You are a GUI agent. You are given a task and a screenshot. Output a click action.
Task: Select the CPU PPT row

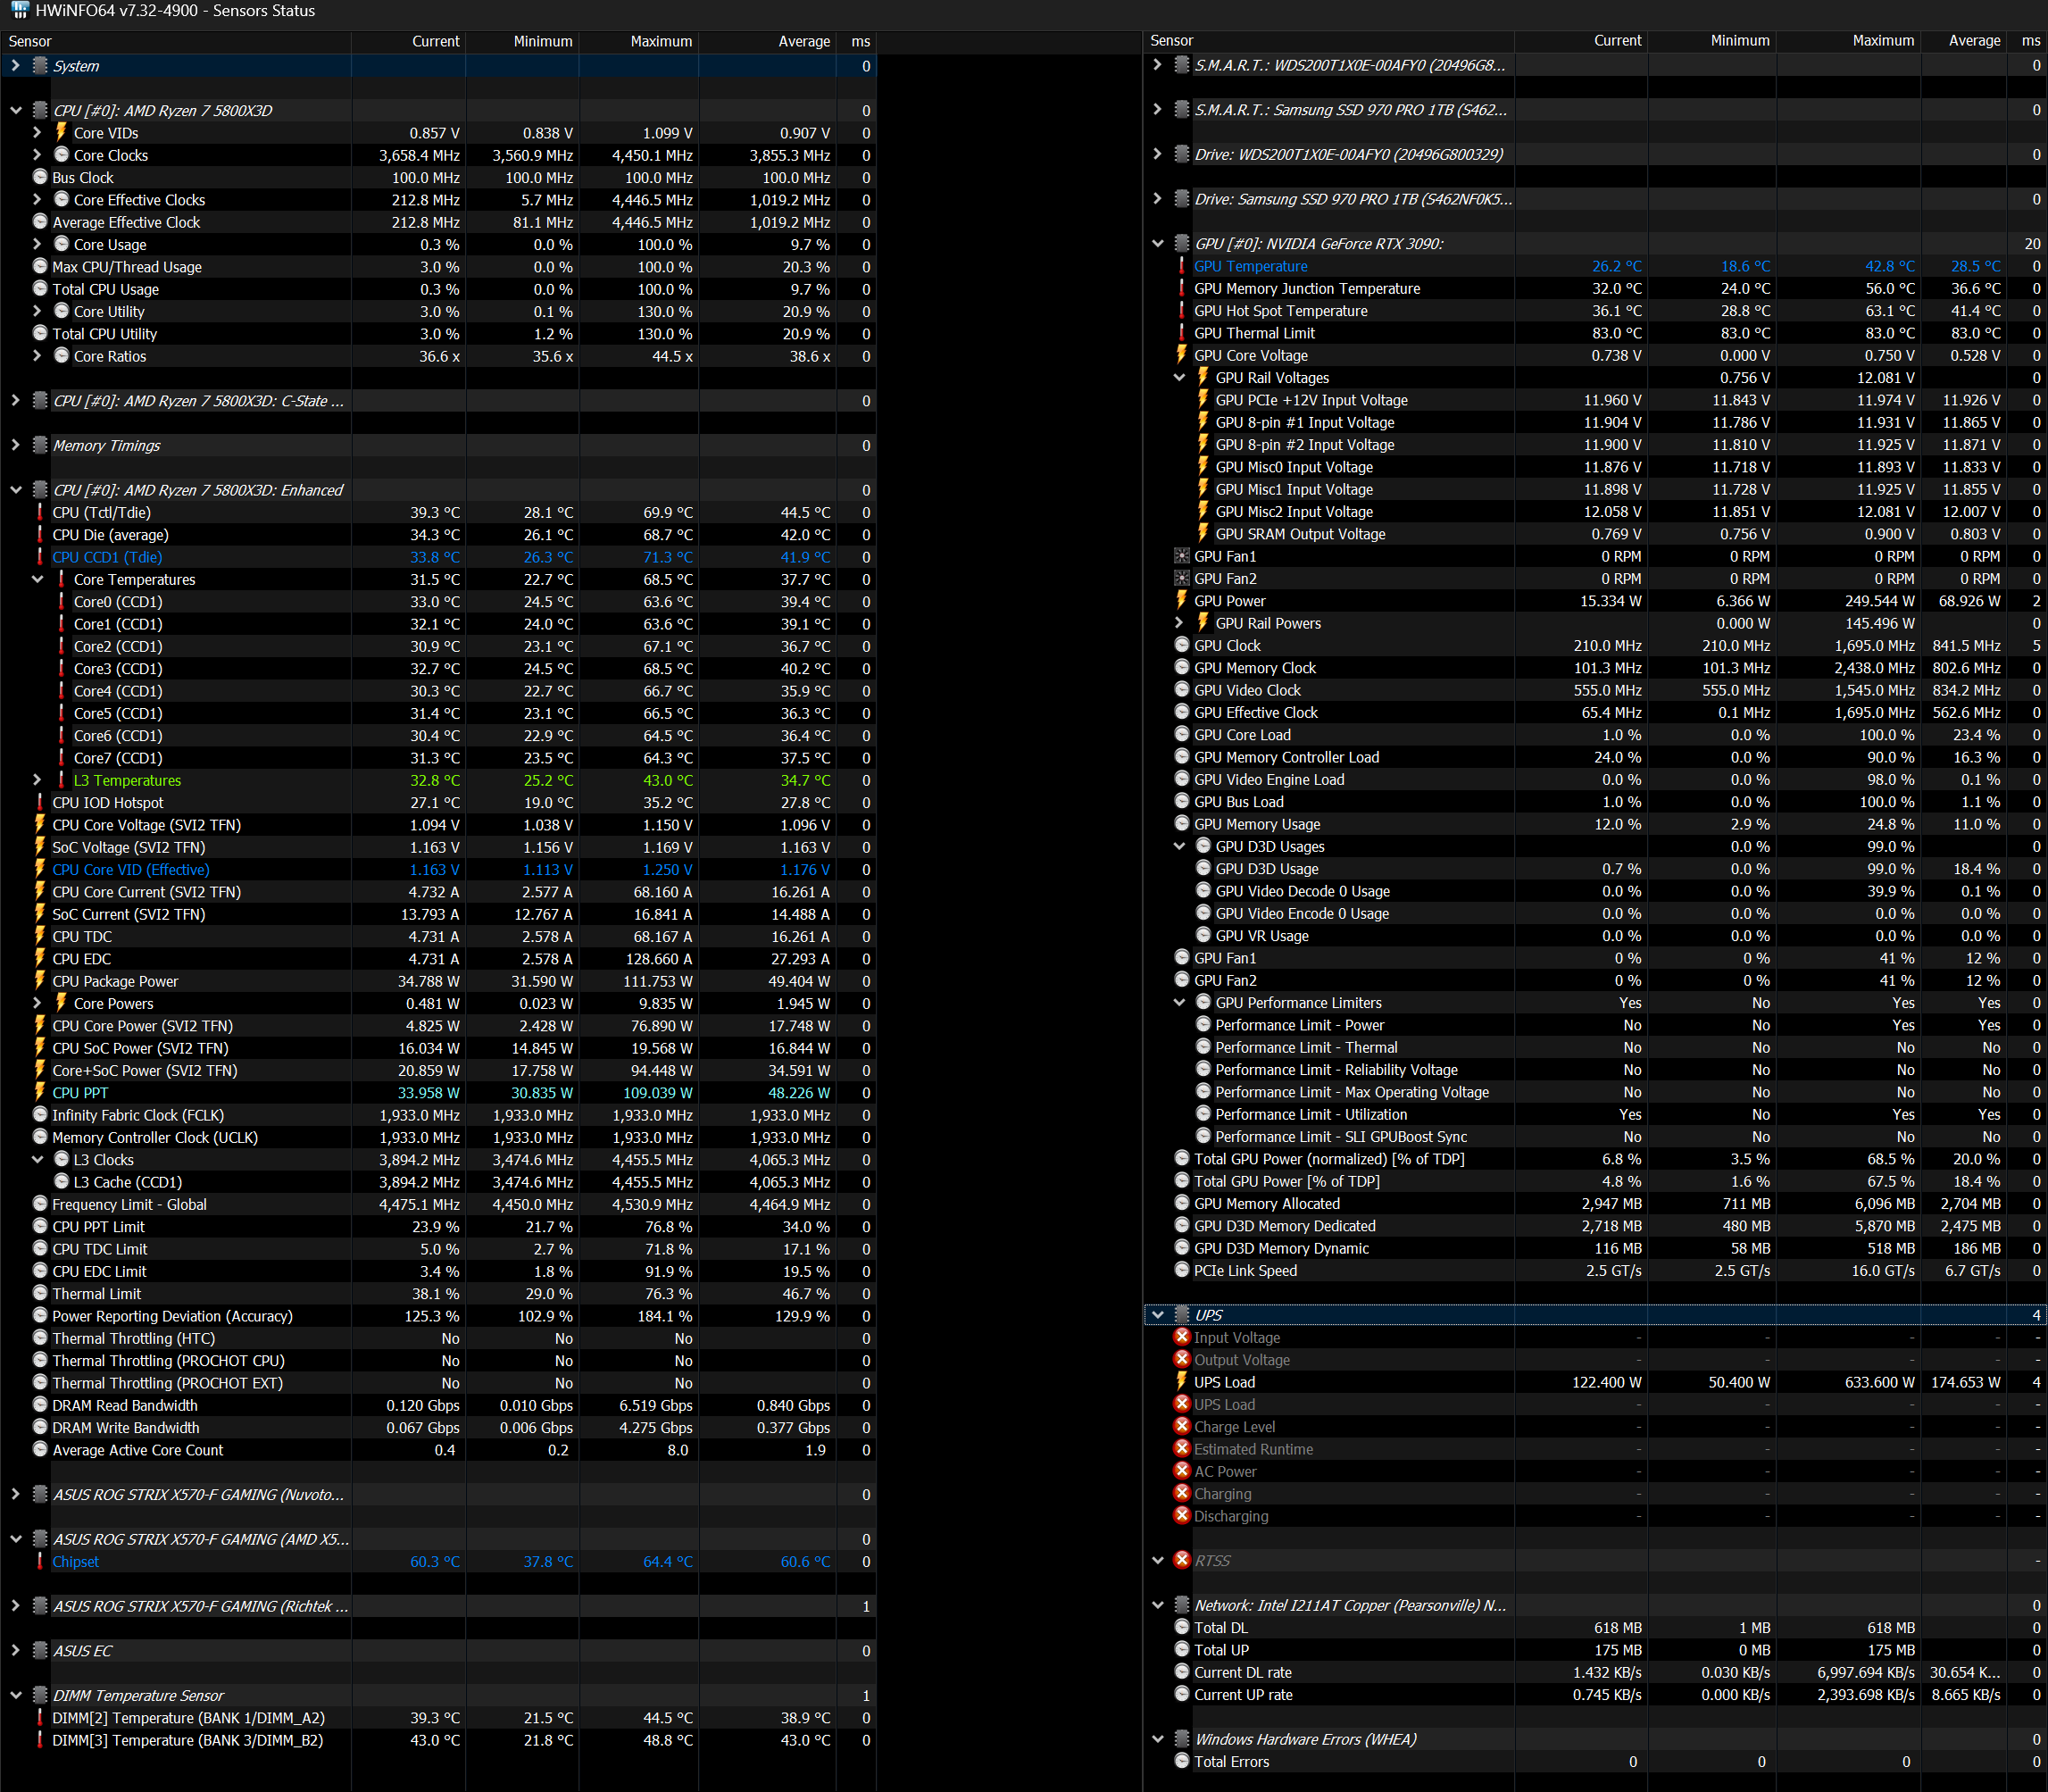coord(438,1093)
